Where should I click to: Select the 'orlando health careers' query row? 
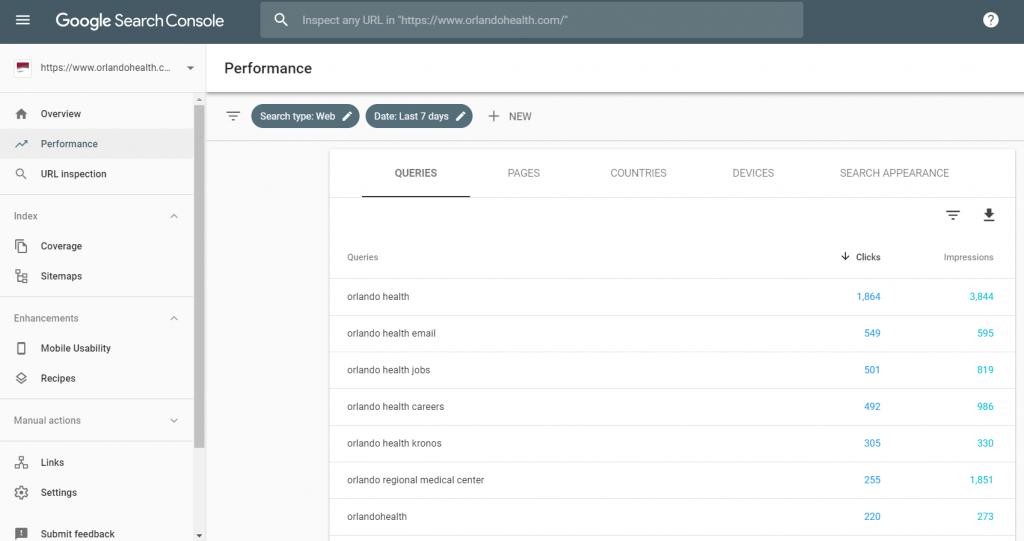pyautogui.click(x=672, y=406)
